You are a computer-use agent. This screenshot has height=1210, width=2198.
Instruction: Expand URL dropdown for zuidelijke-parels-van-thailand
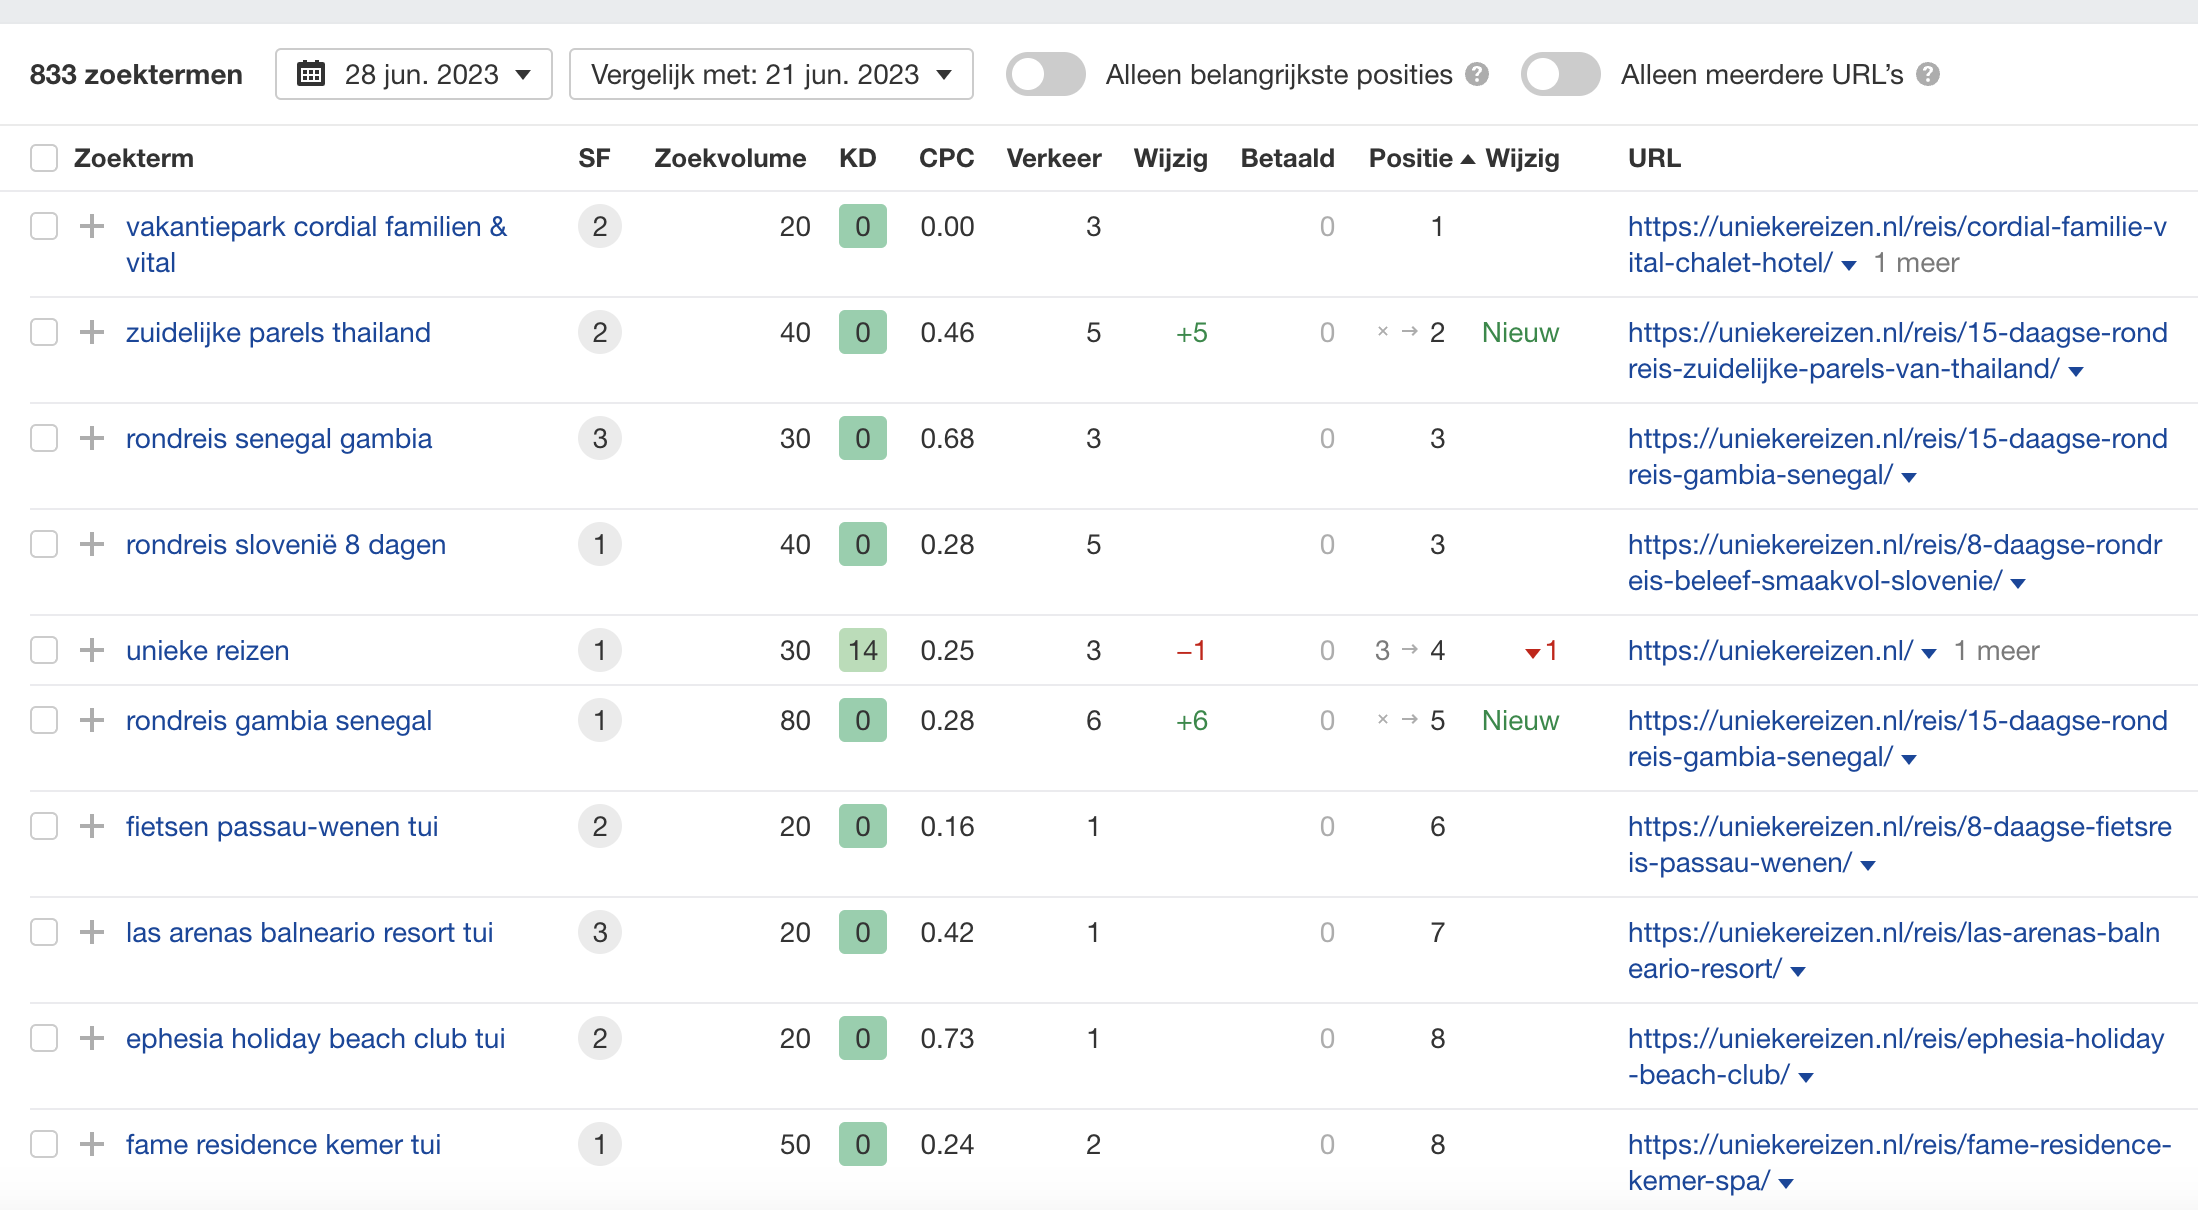point(2076,371)
